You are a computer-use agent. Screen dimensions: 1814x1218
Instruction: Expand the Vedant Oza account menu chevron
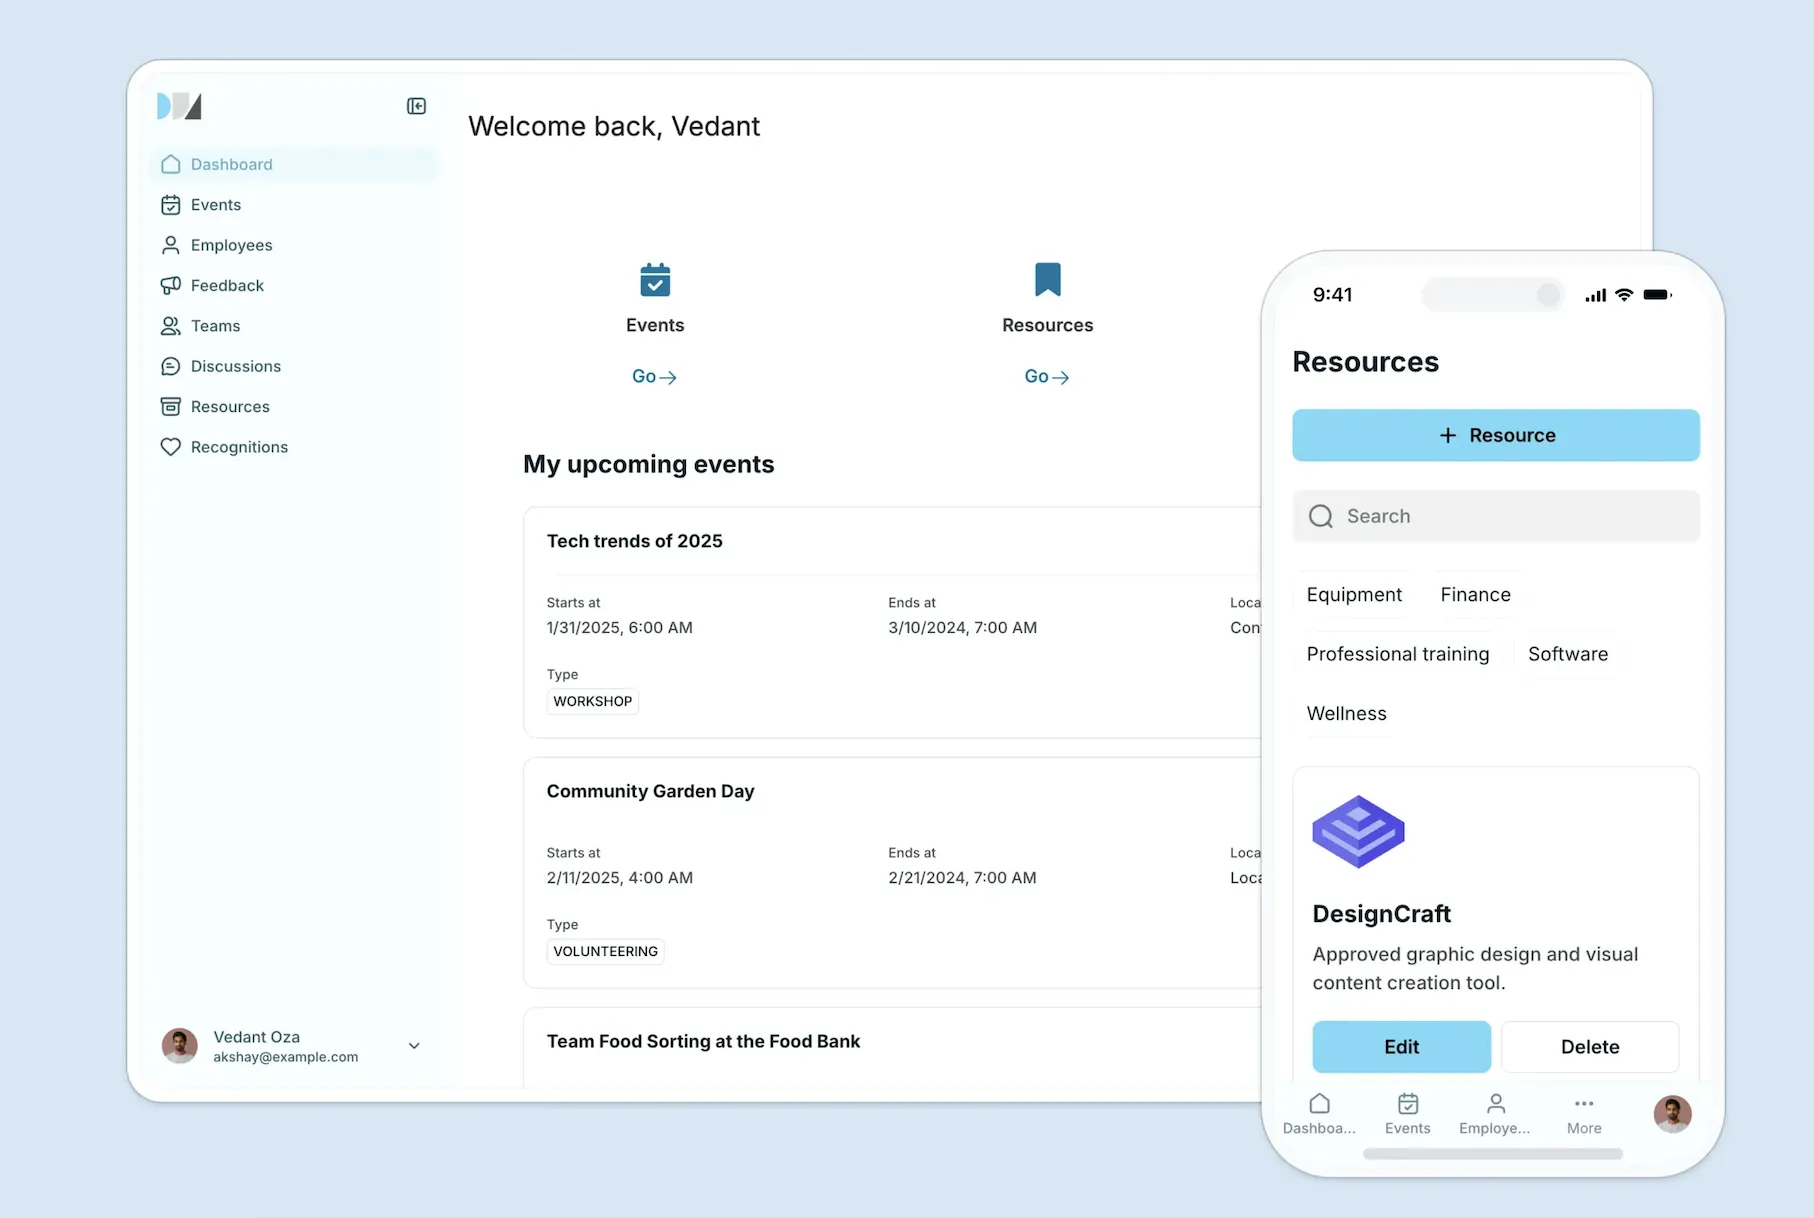414,1046
